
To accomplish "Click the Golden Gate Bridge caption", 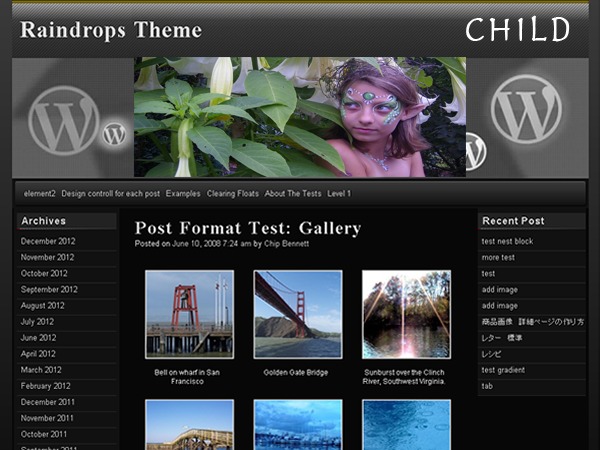I will point(296,372).
